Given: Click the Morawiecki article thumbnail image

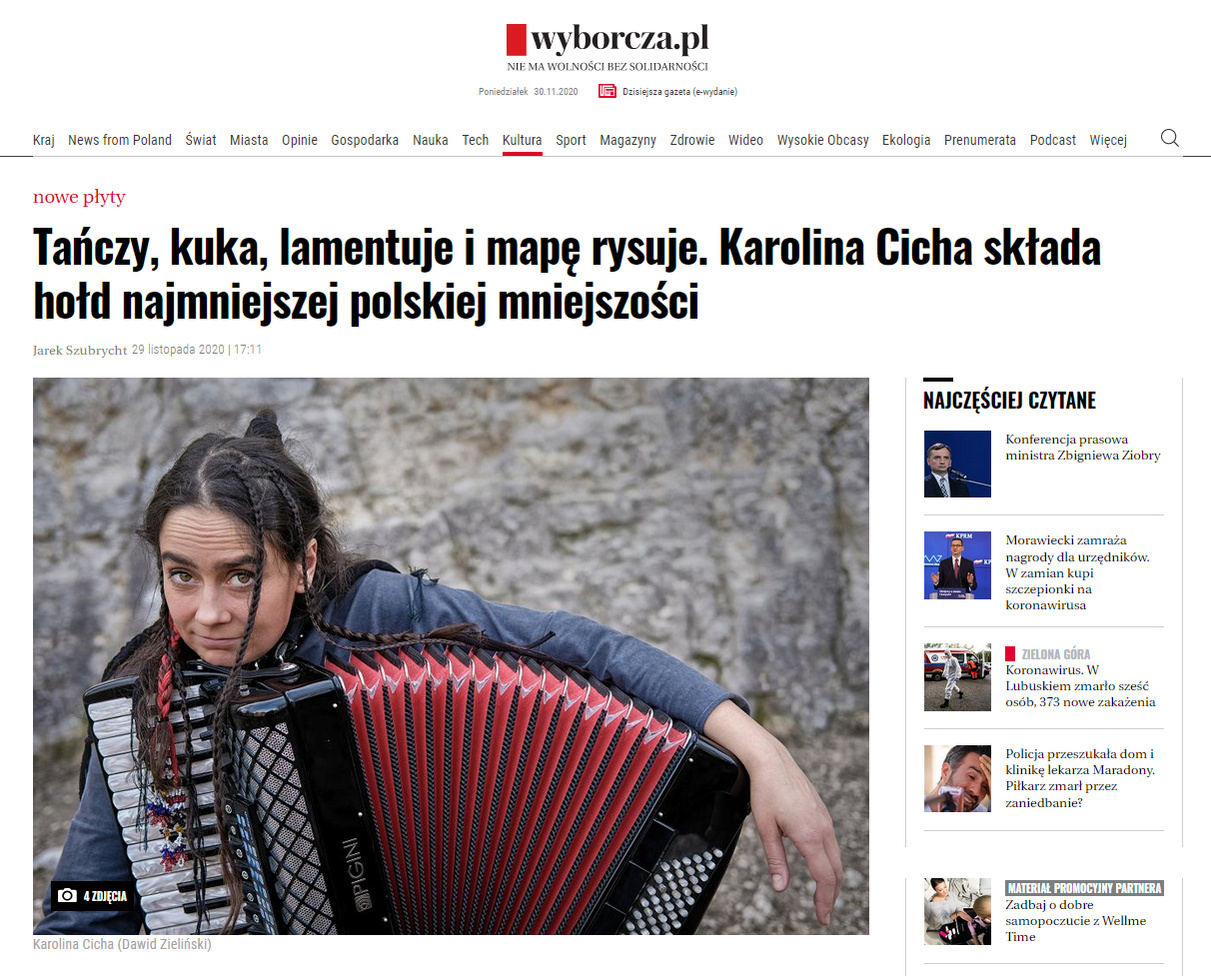Looking at the screenshot, I should coord(957,565).
